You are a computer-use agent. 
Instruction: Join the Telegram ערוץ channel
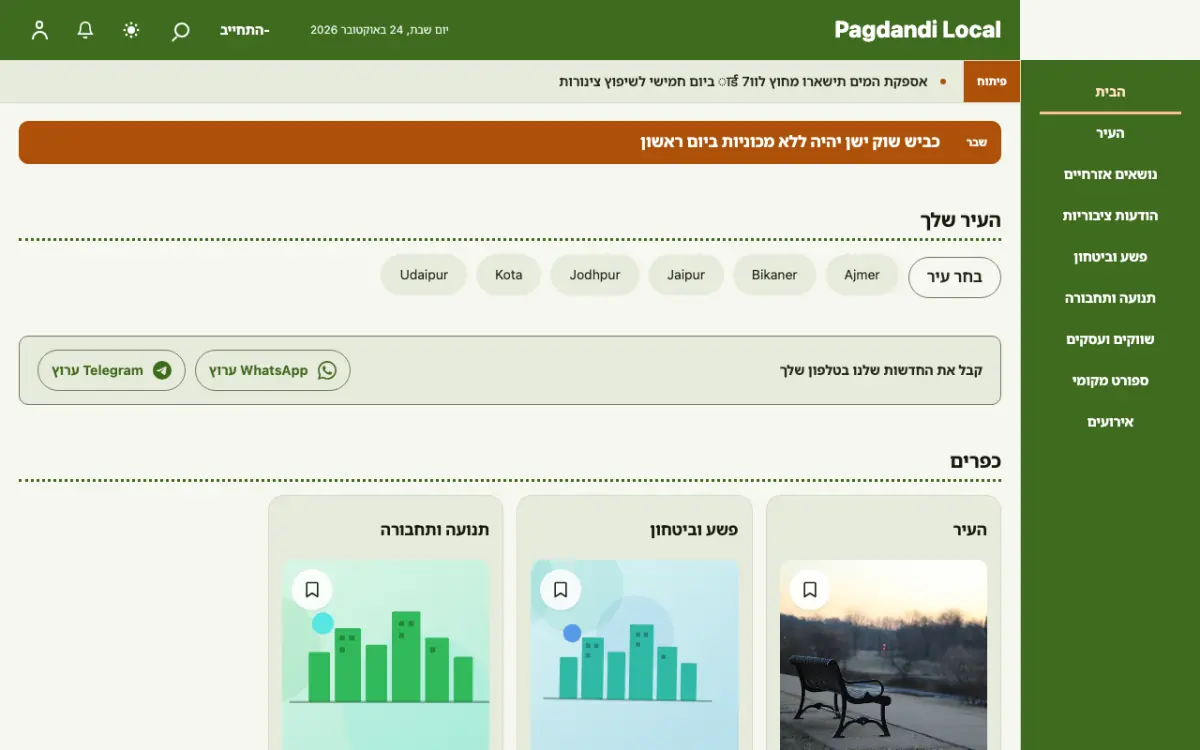click(111, 370)
